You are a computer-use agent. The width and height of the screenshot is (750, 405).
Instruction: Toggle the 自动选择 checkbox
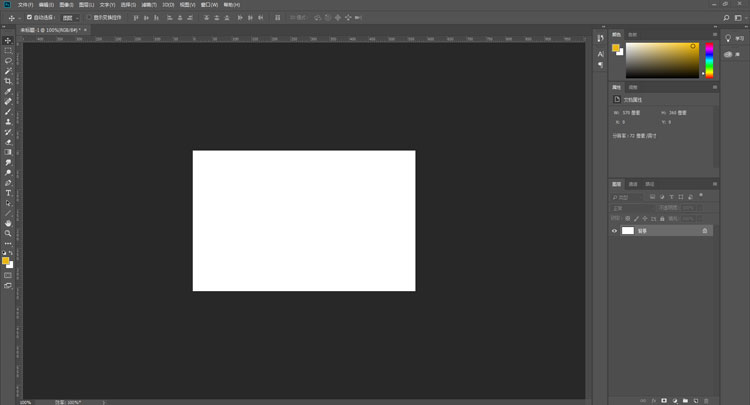[29, 17]
